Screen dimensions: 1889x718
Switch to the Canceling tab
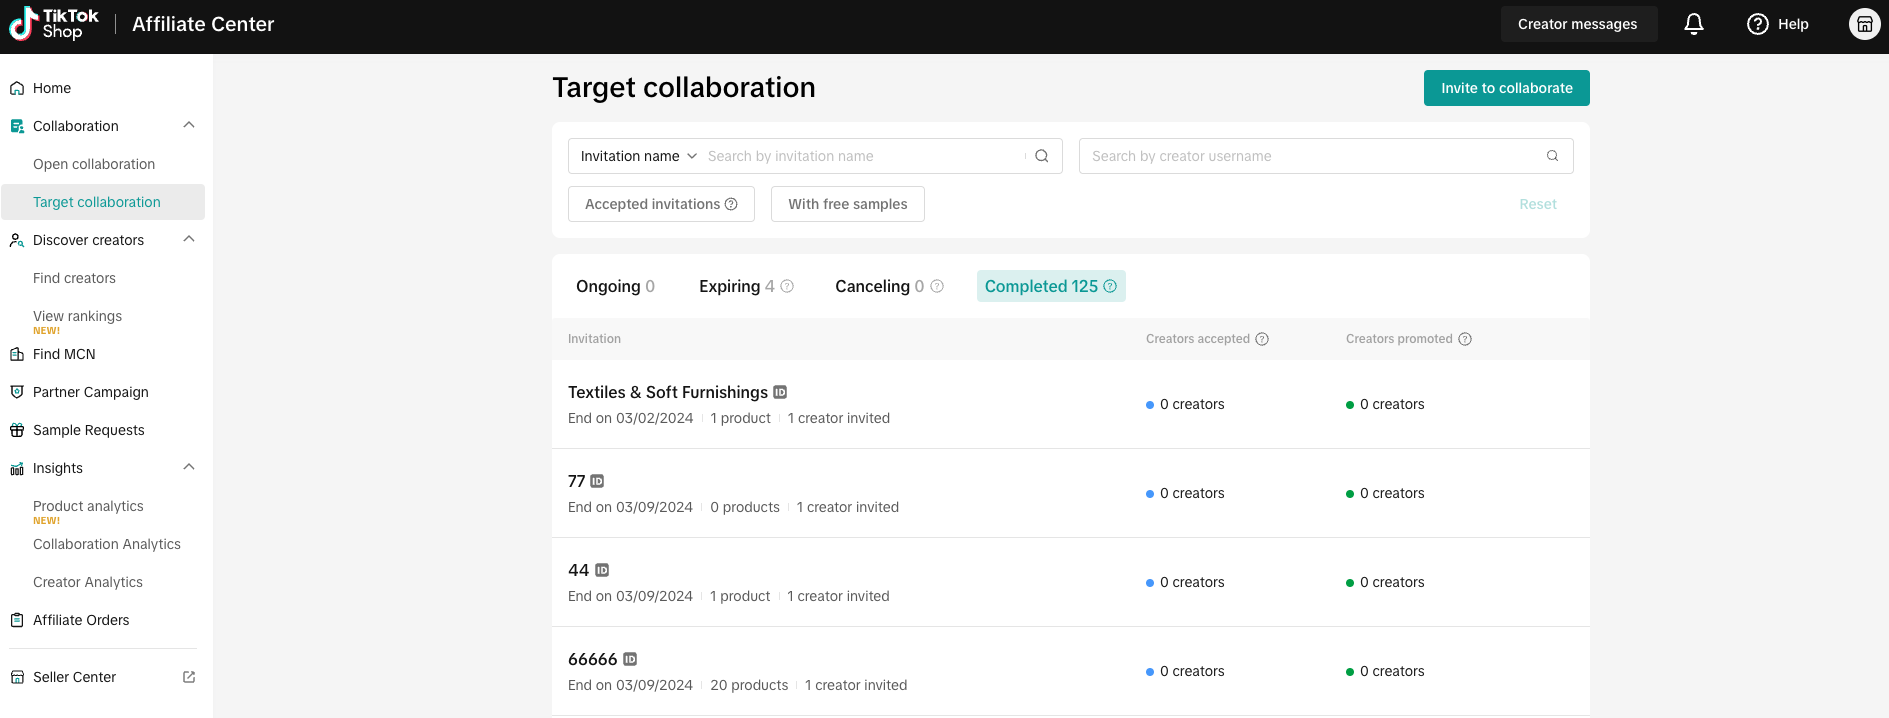click(x=889, y=286)
